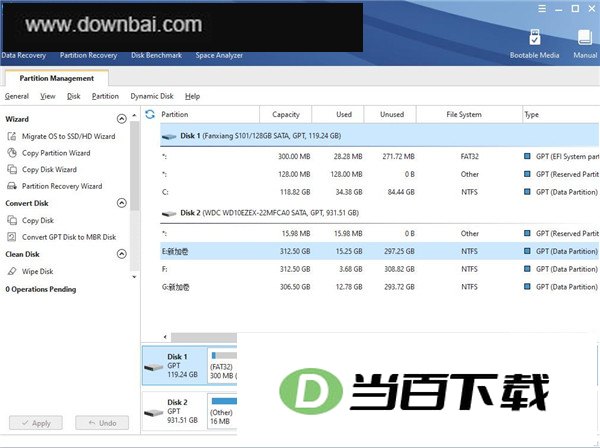Click Migrate OS to SSD/HD Wizard icon
This screenshot has height=448, width=600.
(12, 136)
